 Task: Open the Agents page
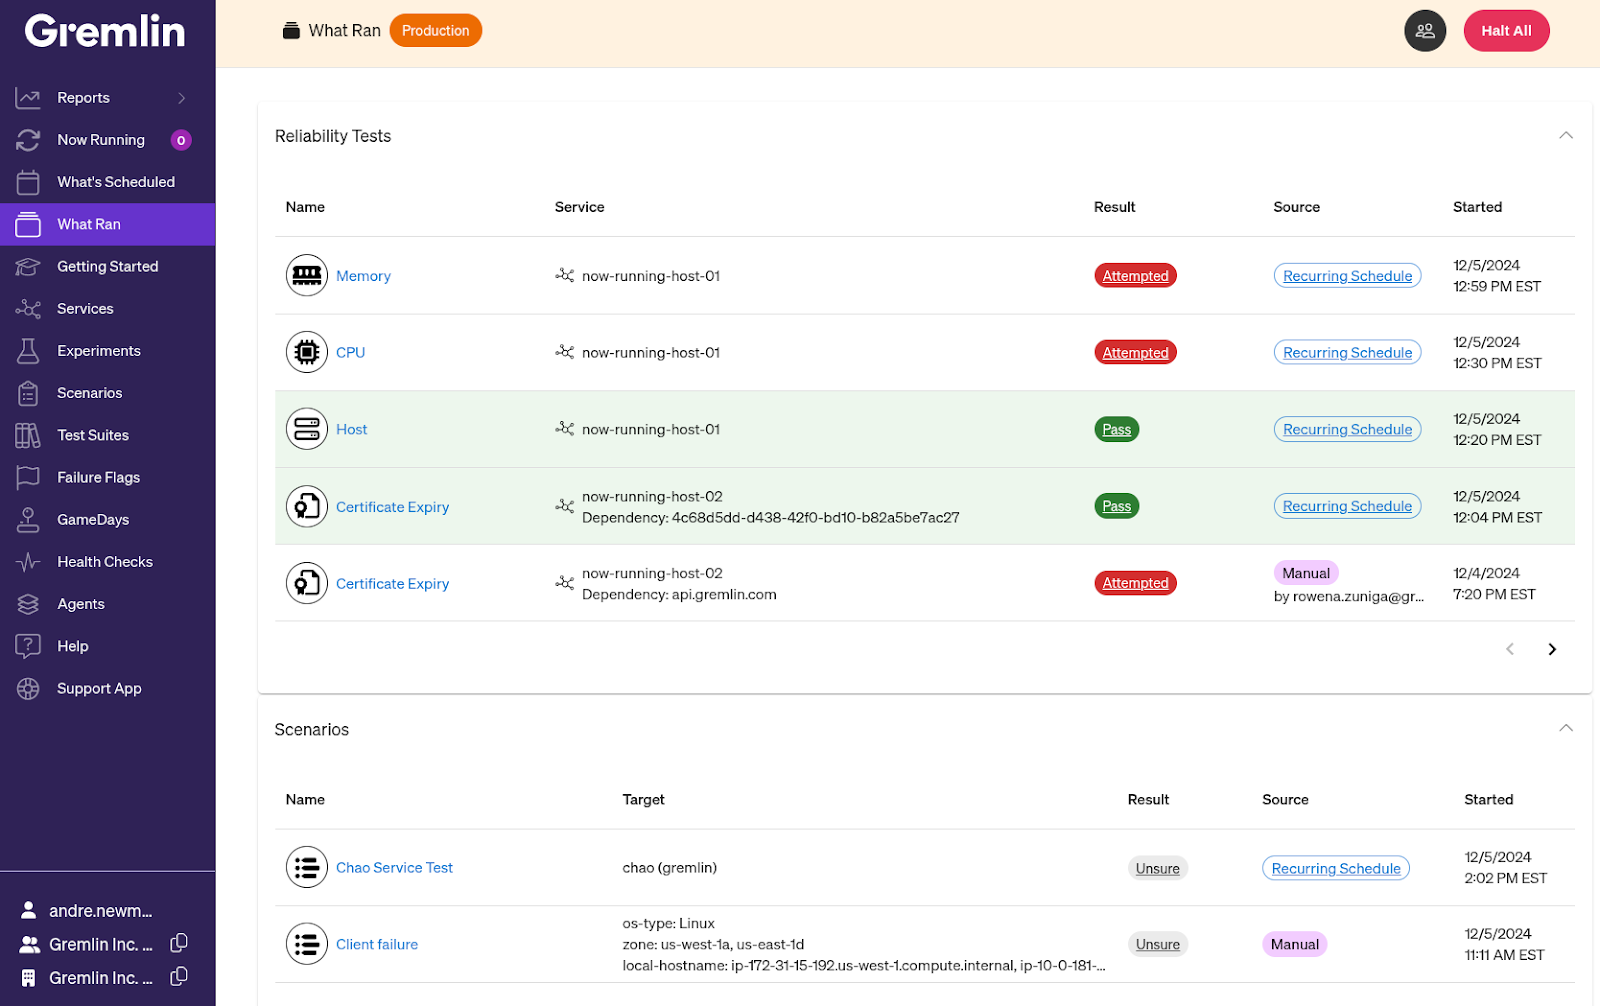pyautogui.click(x=108, y=604)
